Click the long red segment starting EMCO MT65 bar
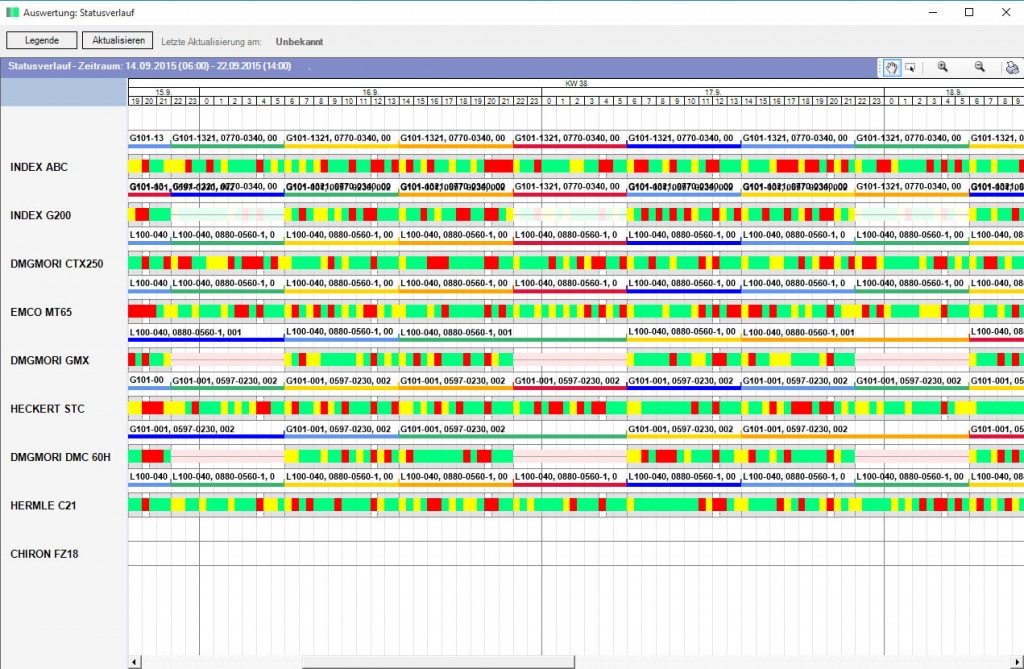This screenshot has height=669, width=1024. point(142,311)
